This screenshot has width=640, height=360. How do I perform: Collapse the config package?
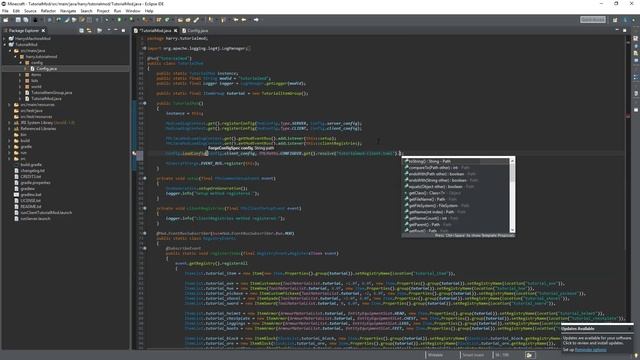tap(21, 62)
